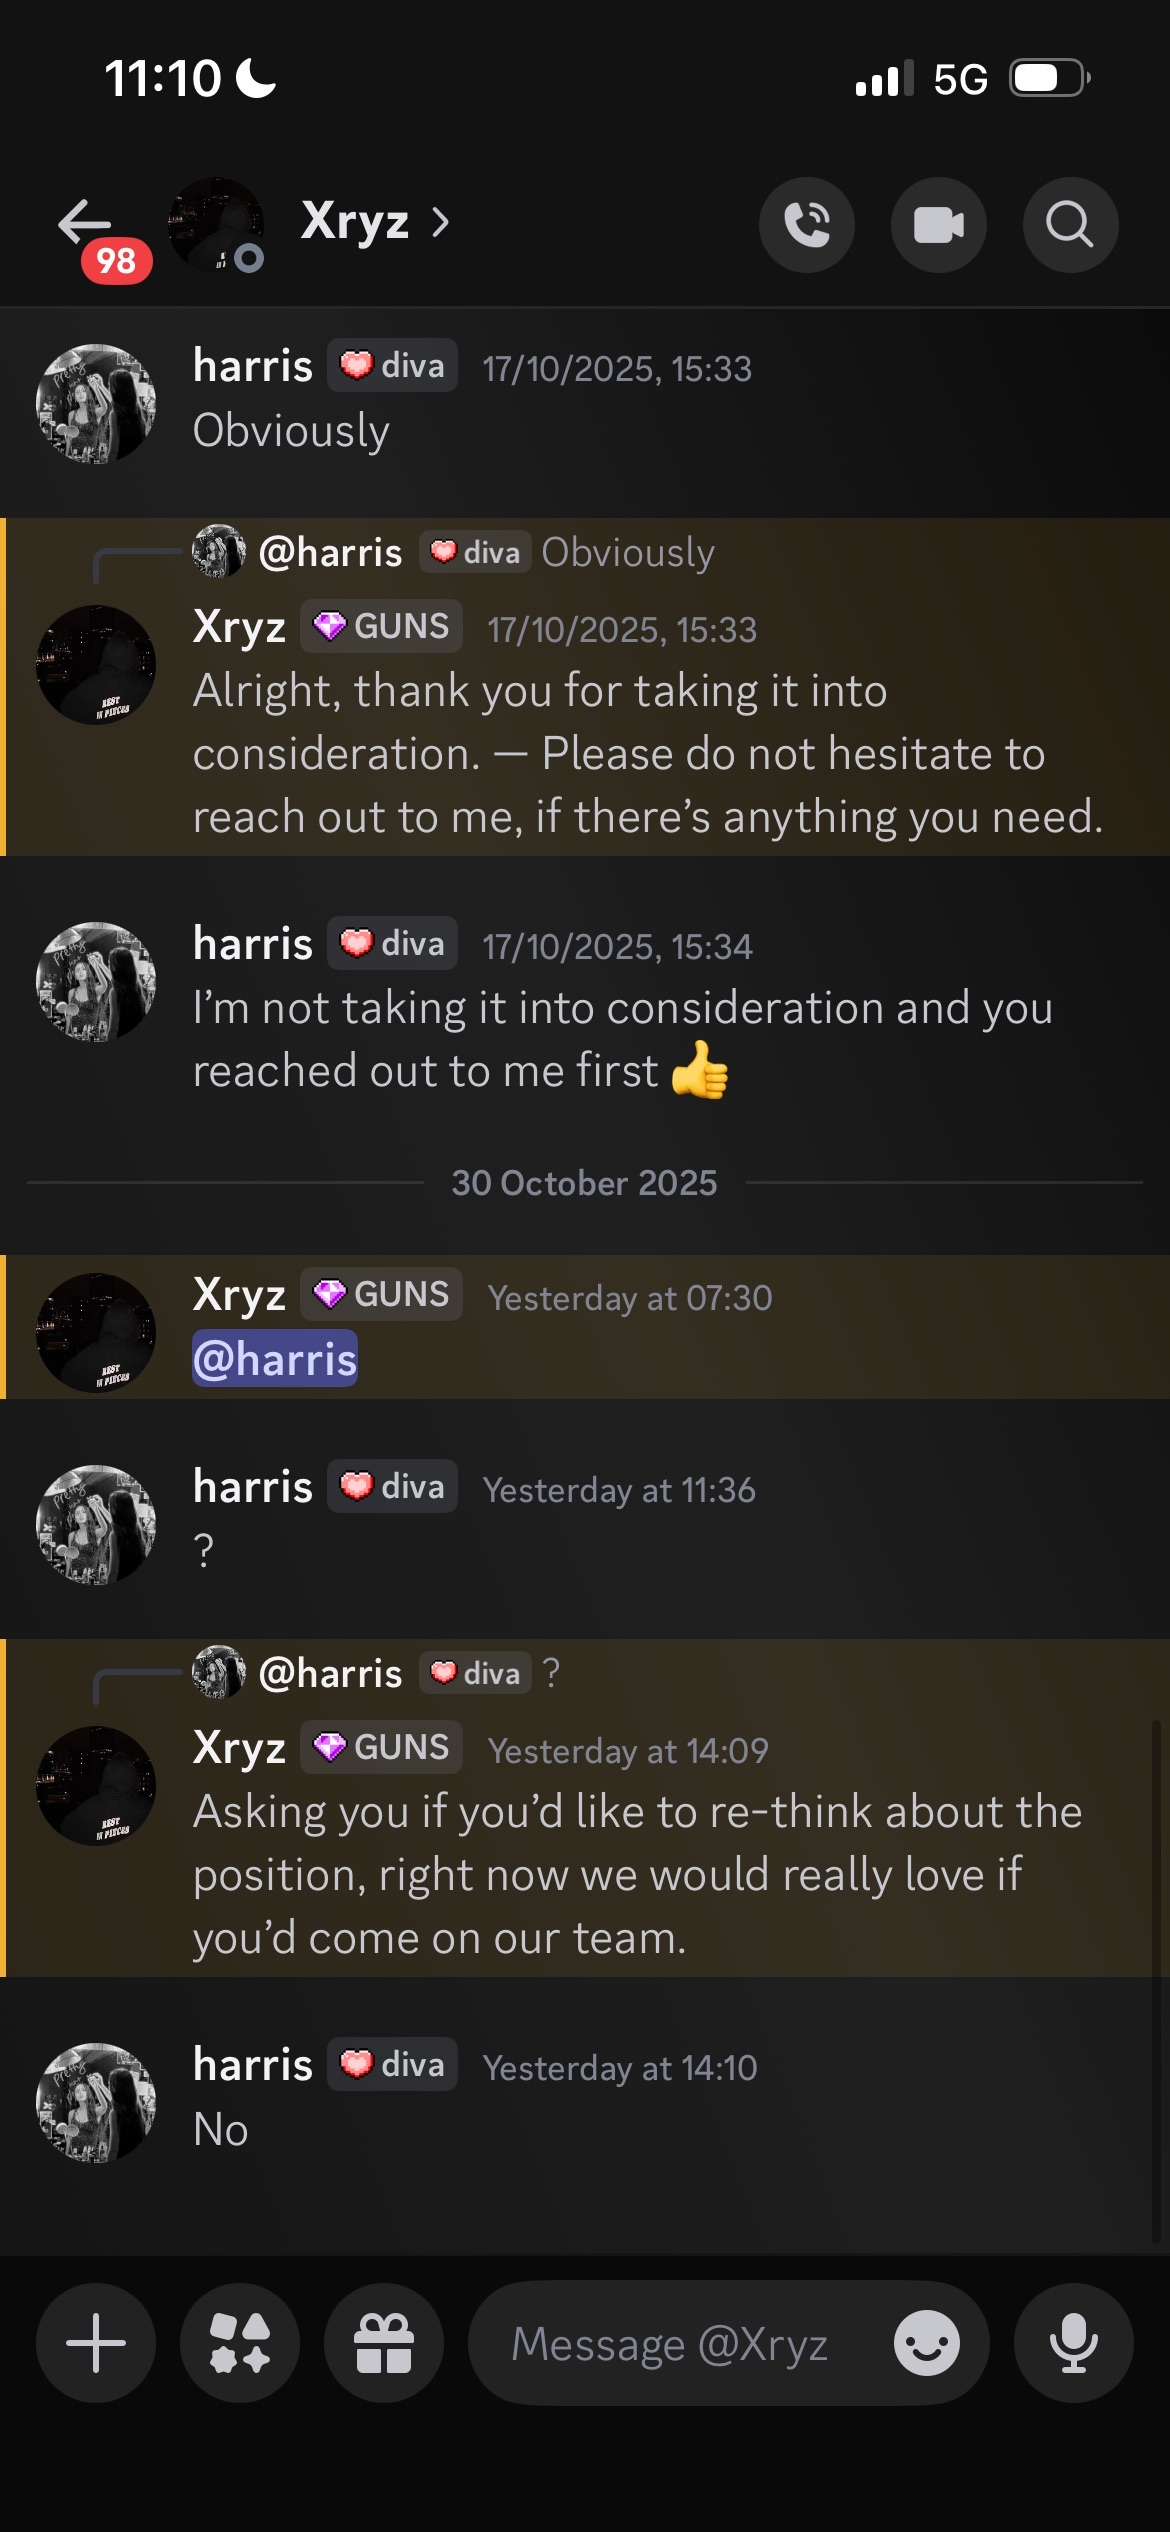Jump to the replied "?" message preview
The height and width of the screenshot is (2532, 1170).
(x=551, y=1673)
